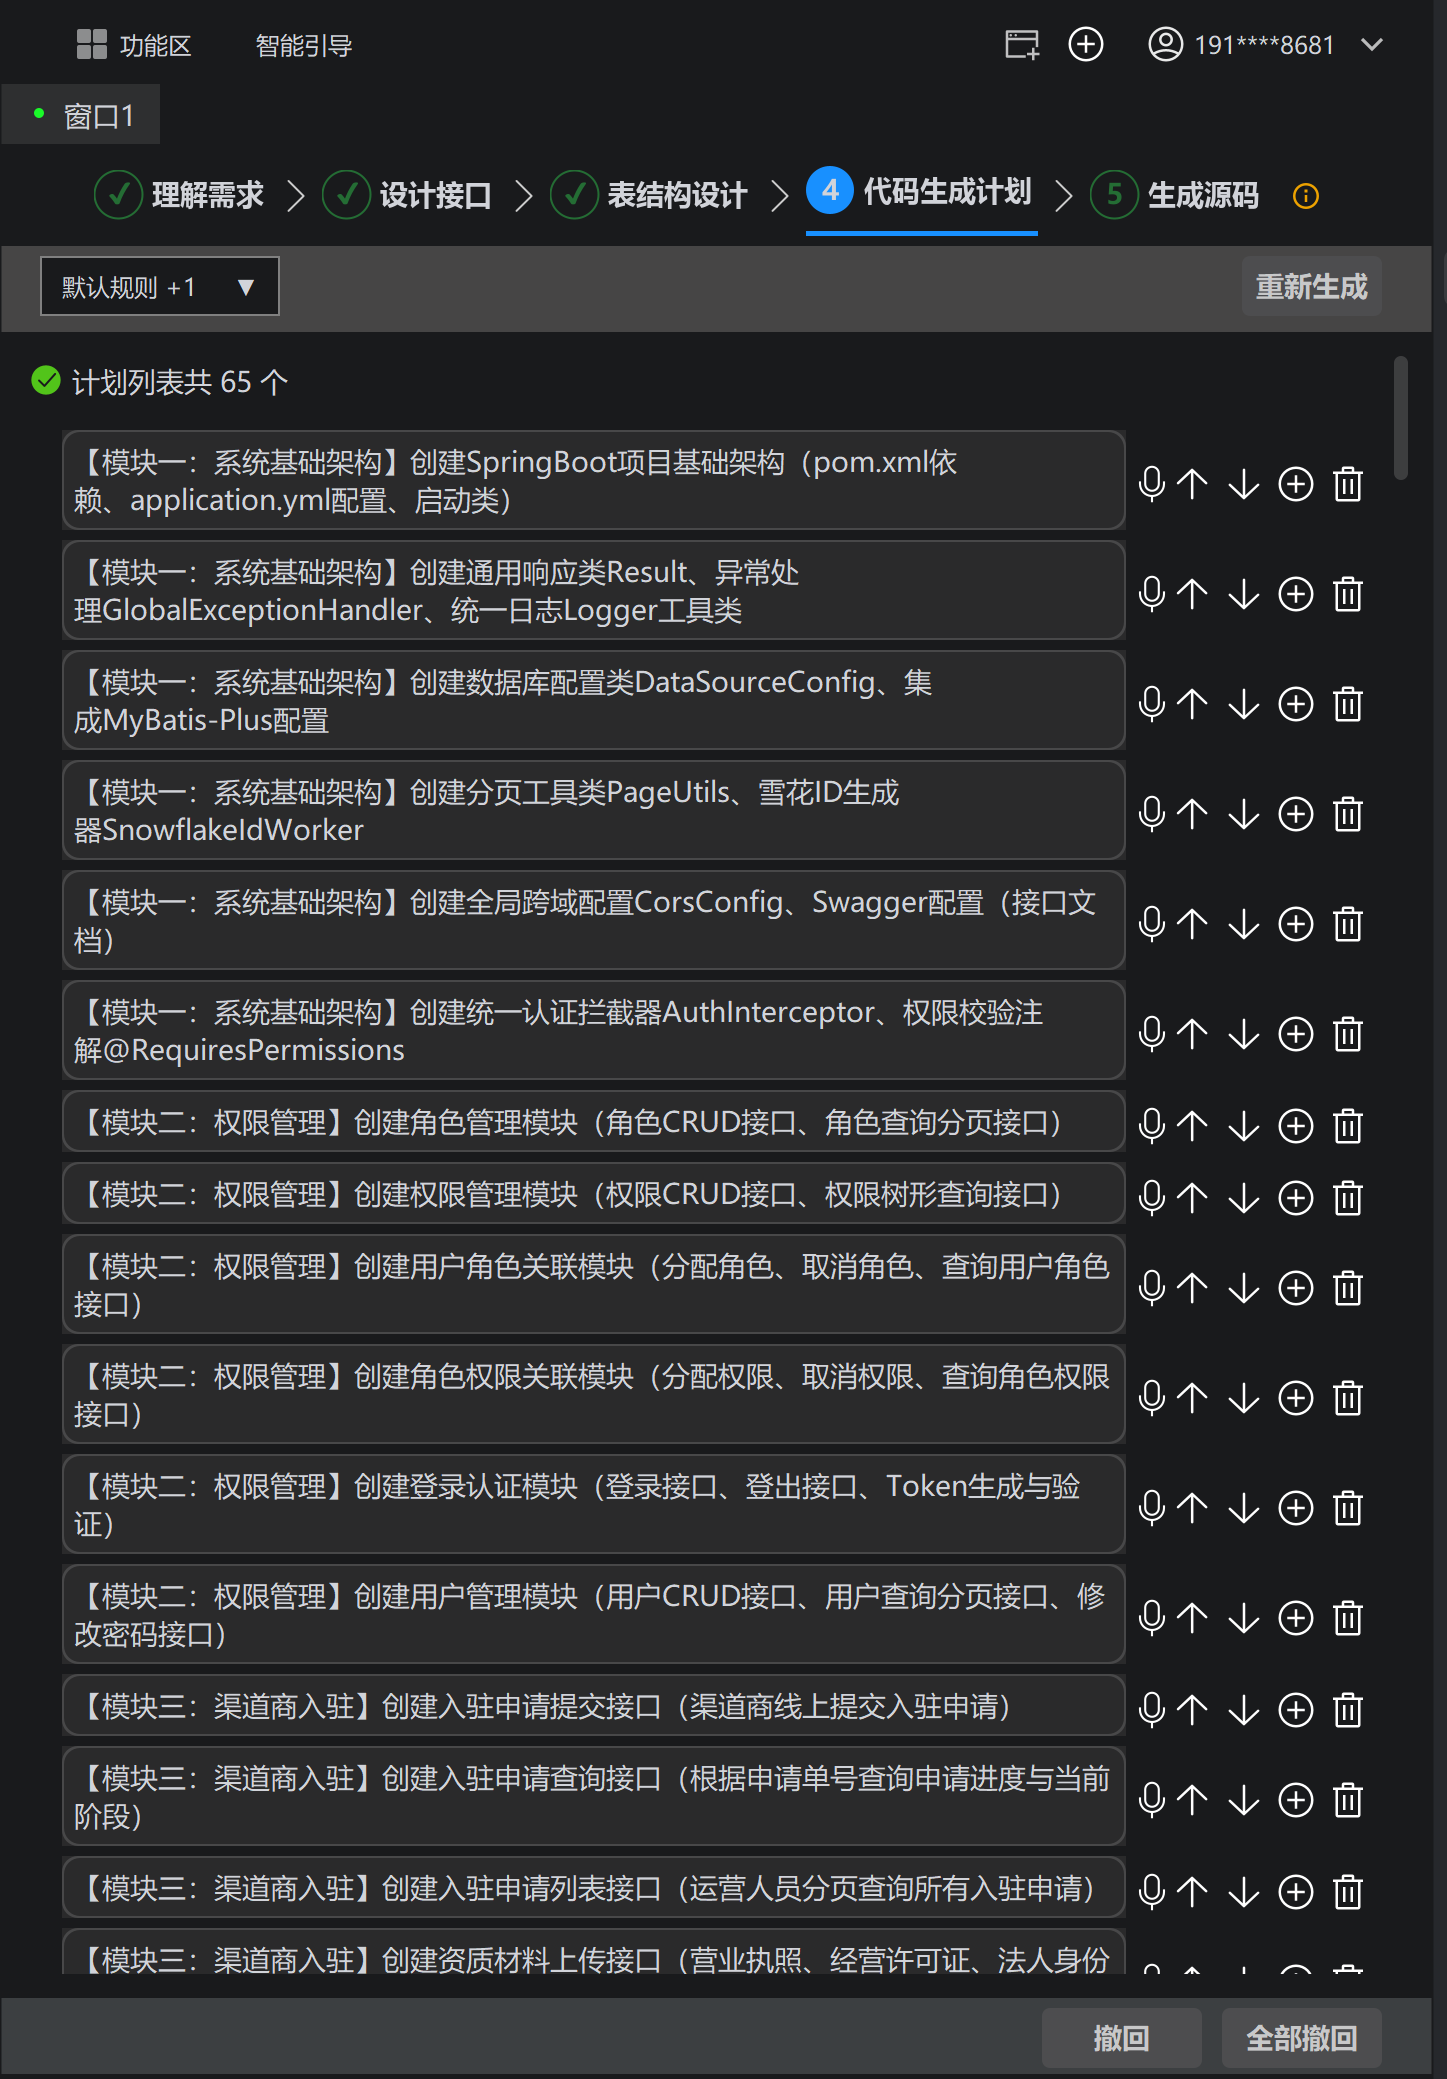Go to the 表结构设计 step

(x=649, y=194)
